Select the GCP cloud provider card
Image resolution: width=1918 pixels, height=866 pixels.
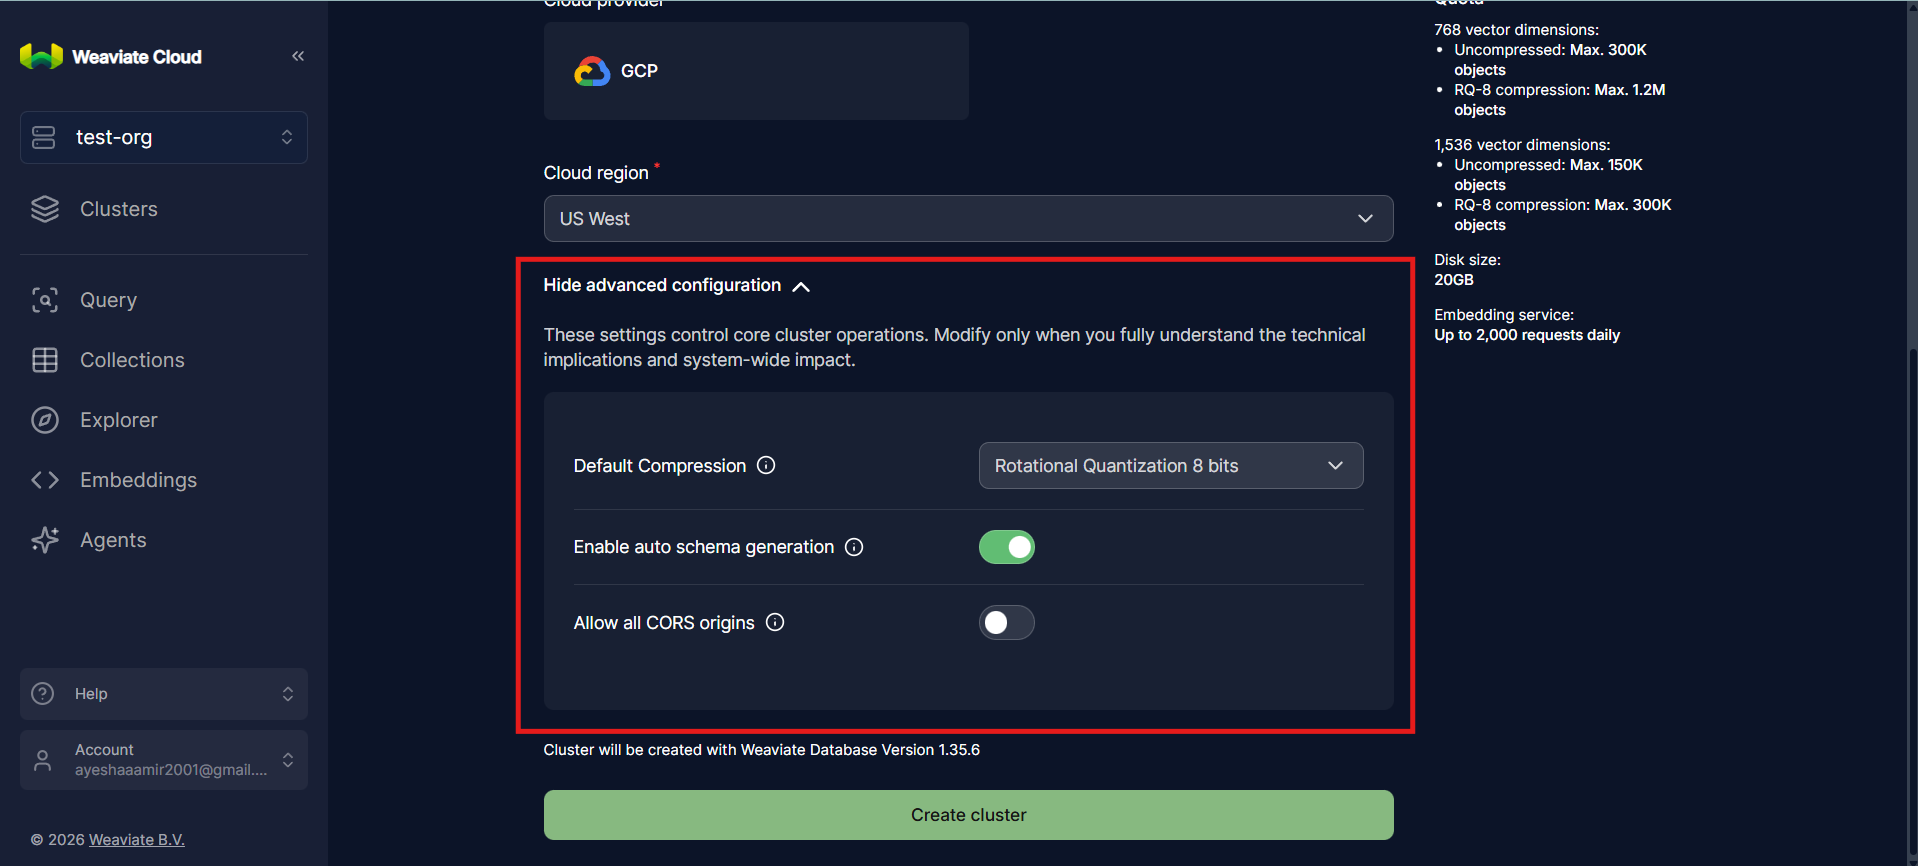click(x=756, y=71)
